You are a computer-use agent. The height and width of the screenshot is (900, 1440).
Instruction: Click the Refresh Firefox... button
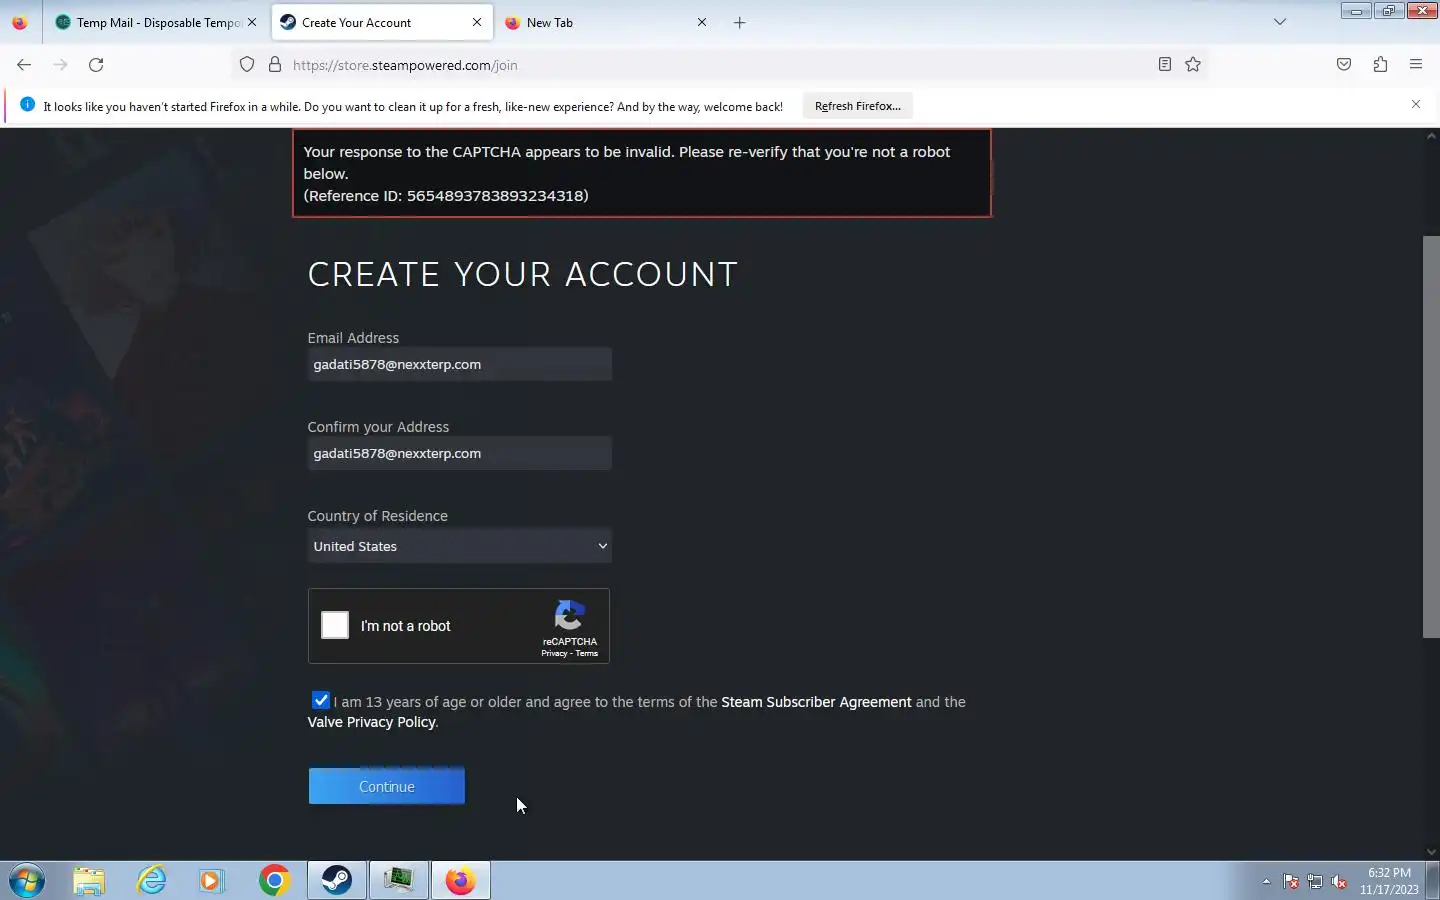[x=858, y=106]
